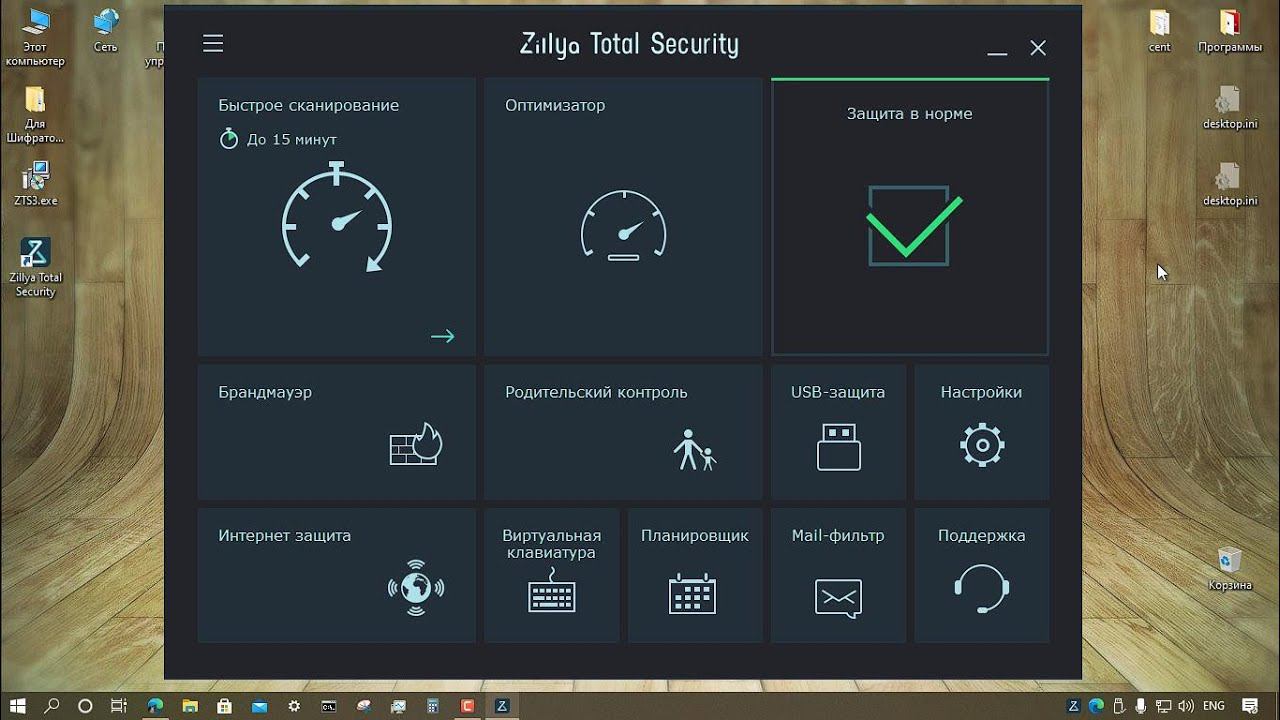Open the Поддержка headset icon

tap(981, 588)
